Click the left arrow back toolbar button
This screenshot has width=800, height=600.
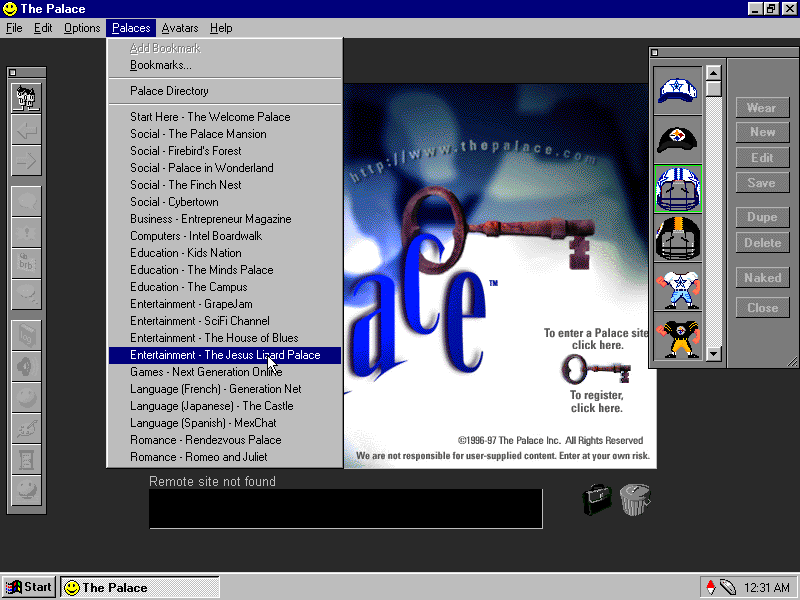click(x=26, y=130)
